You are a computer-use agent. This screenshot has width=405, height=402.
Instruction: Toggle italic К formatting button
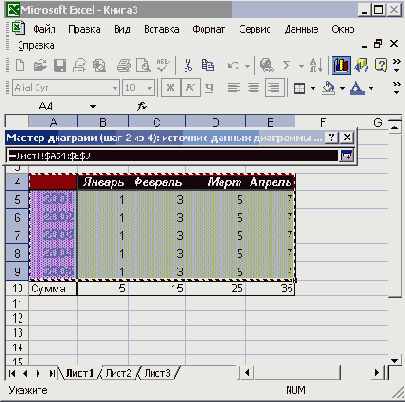coord(190,88)
